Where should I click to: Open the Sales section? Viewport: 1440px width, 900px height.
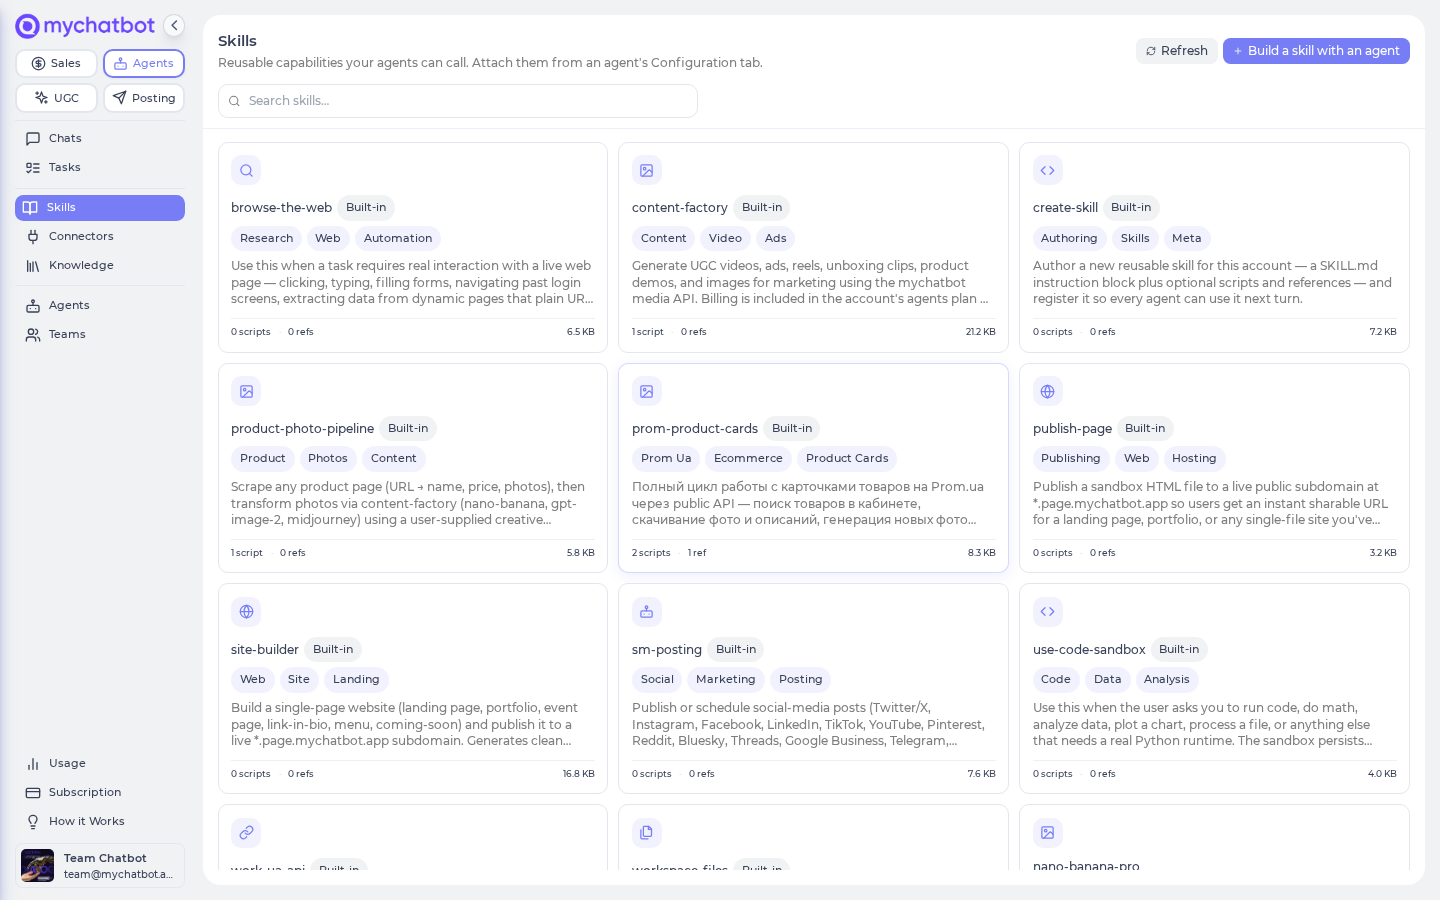(x=56, y=63)
